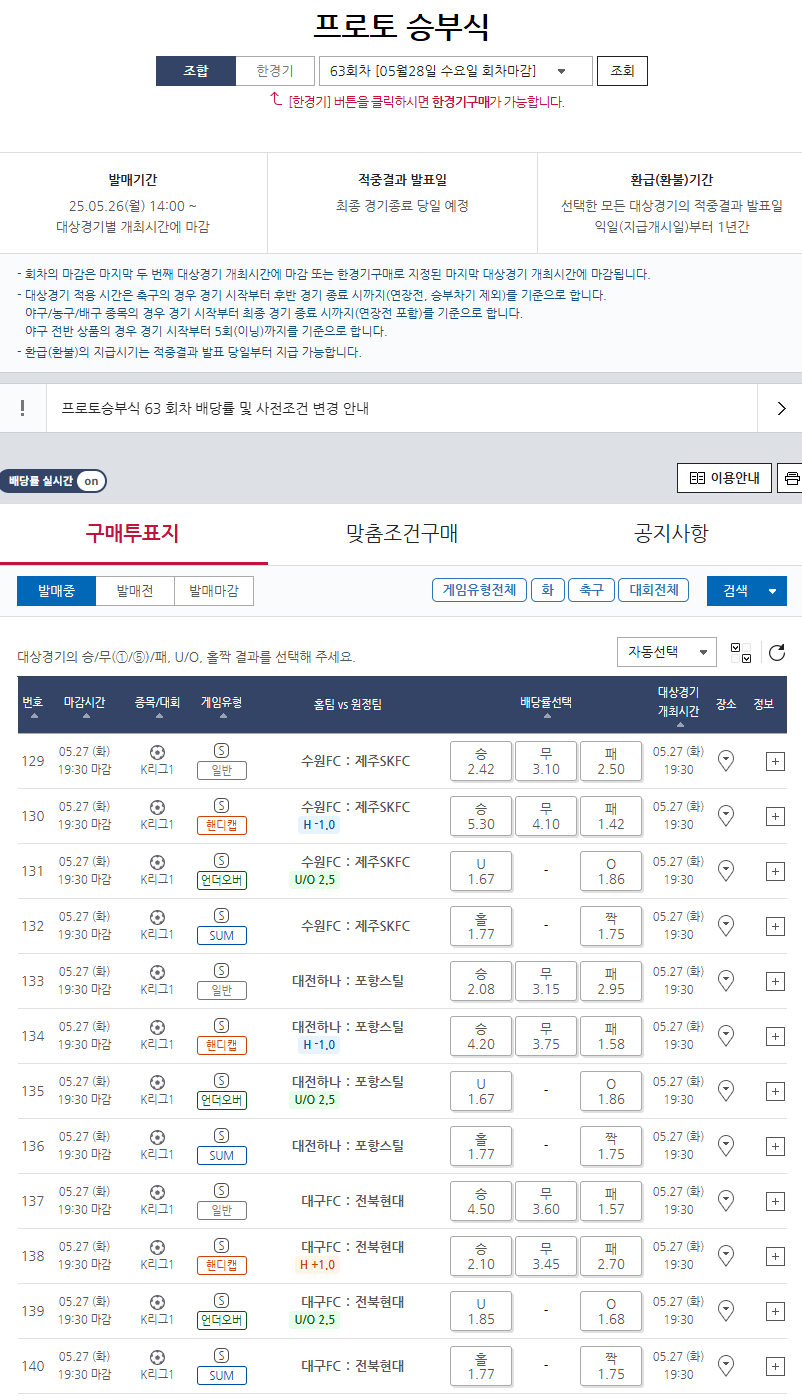Screen dimensions: 802x1400
Task: Expand info plus icon for match 137
Action: point(775,1201)
